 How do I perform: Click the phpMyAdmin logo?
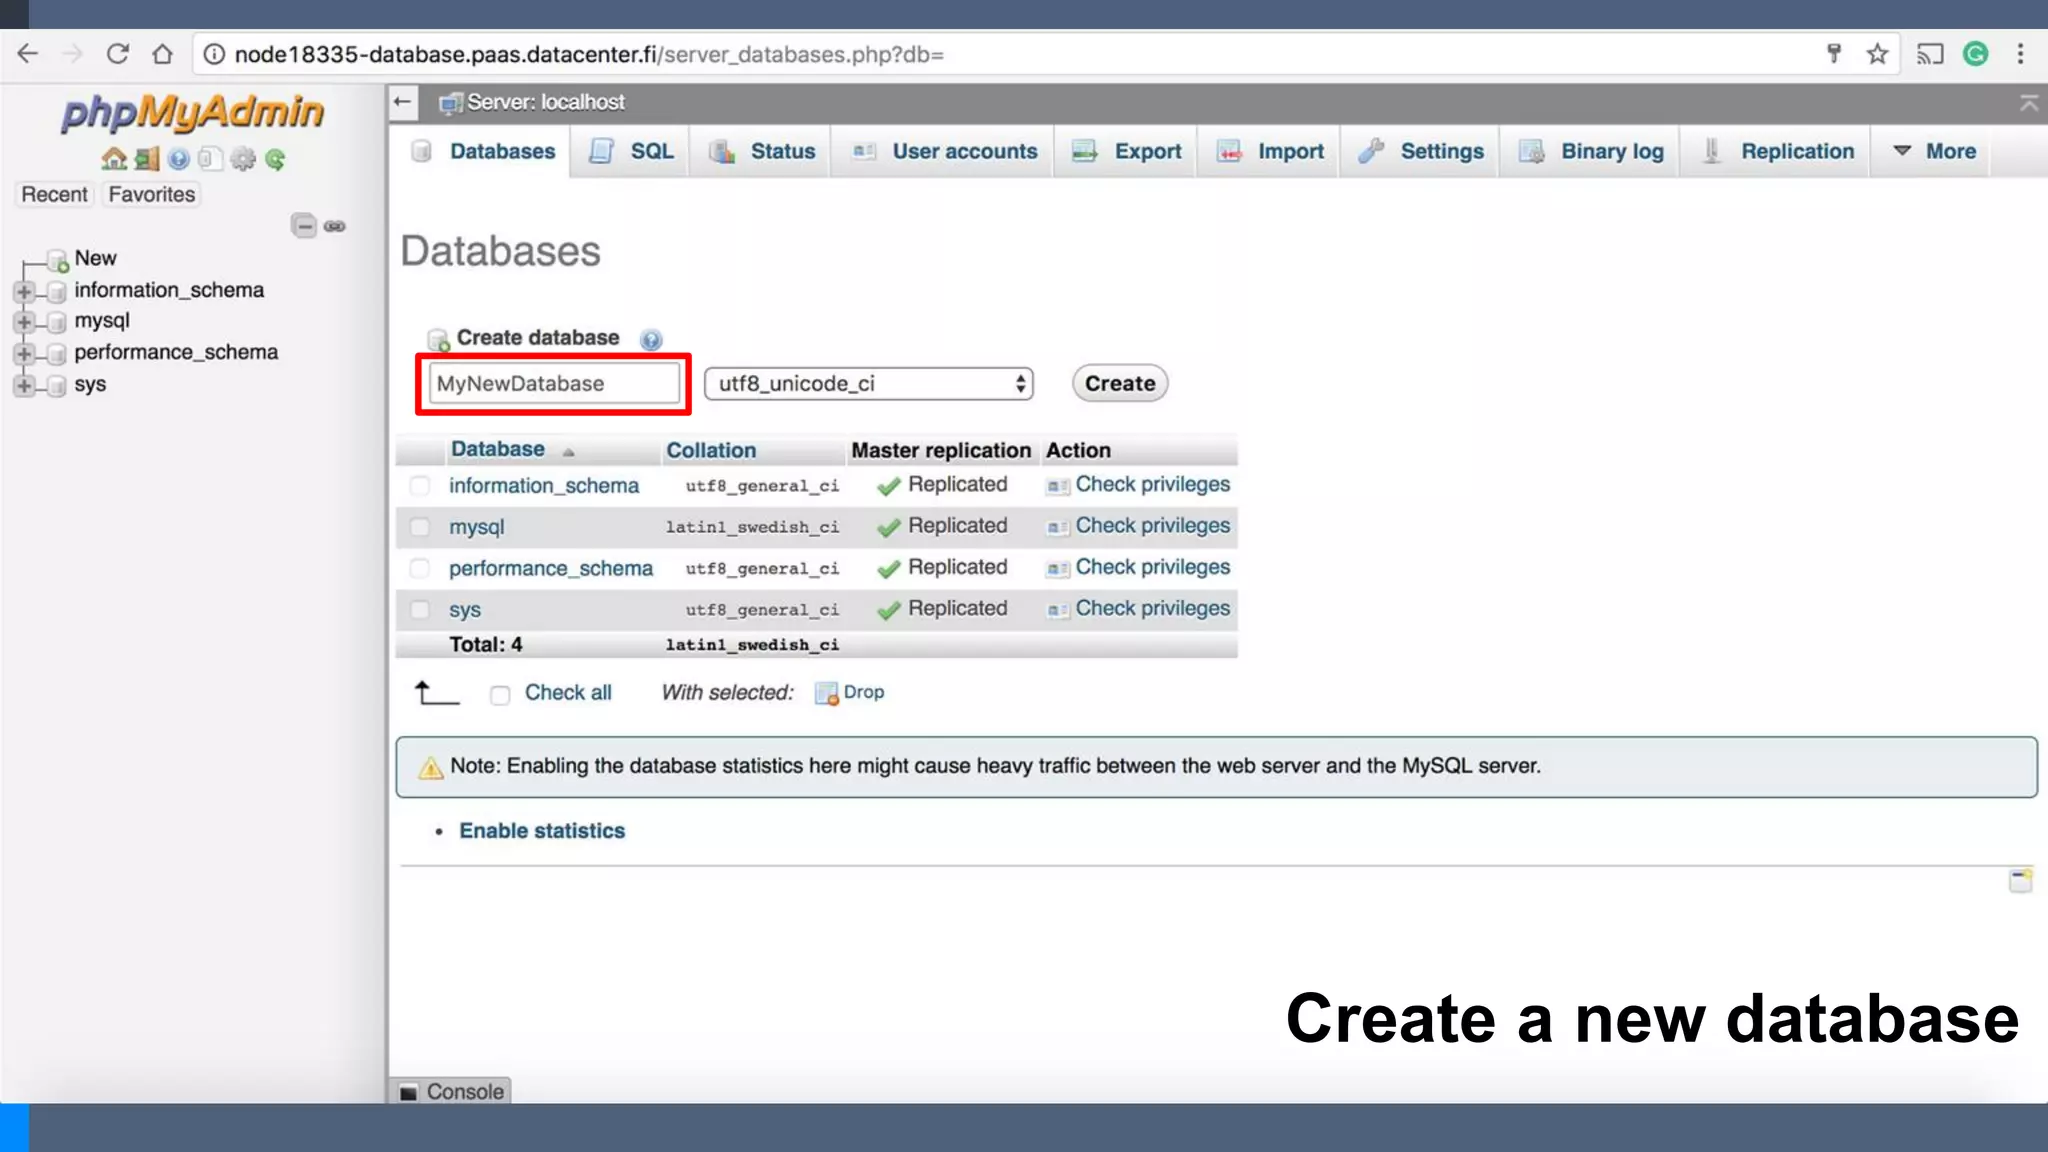[193, 112]
